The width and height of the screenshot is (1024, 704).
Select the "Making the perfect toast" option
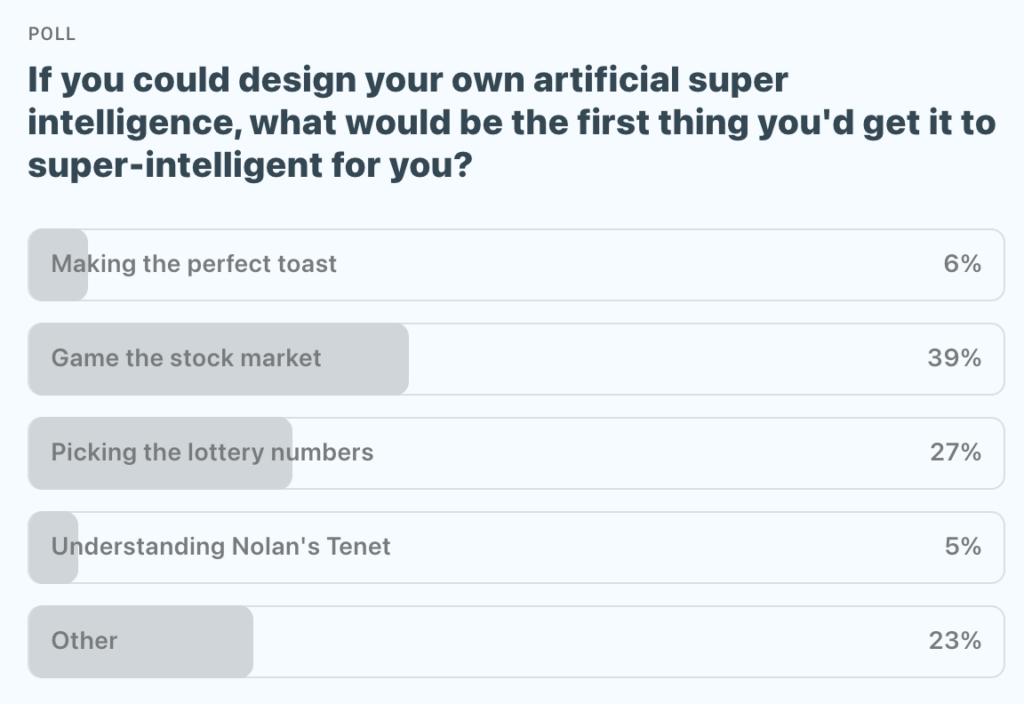(194, 264)
